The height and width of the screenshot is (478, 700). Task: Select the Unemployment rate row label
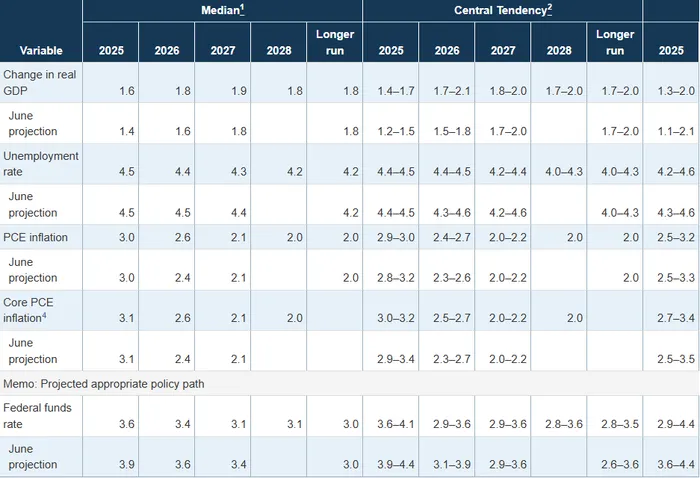35,164
